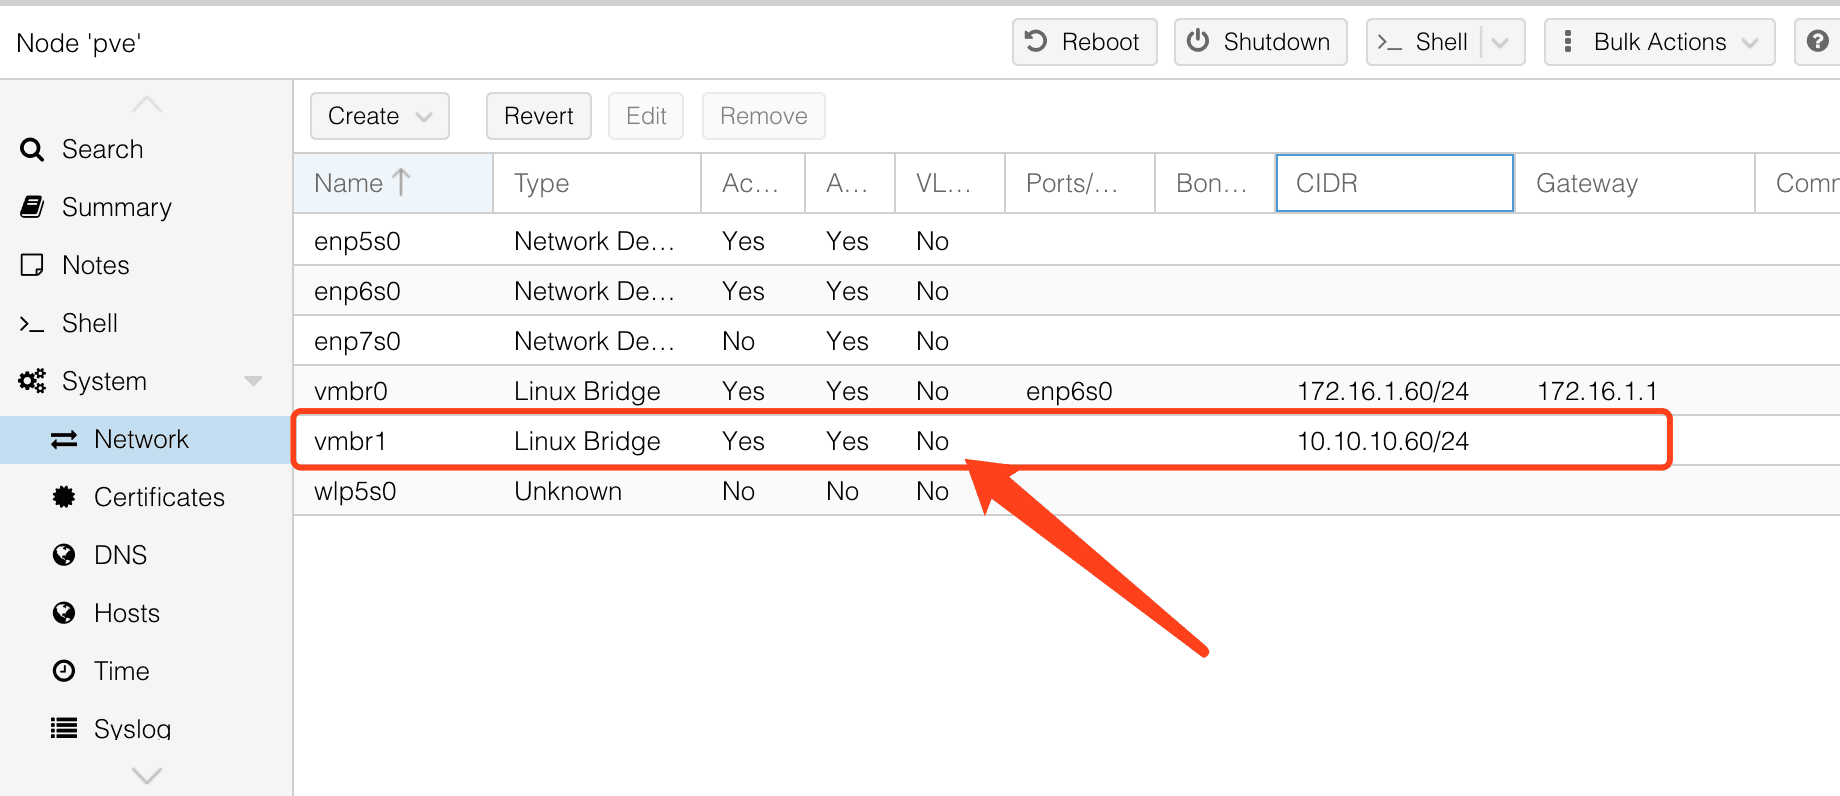
Task: Open the Network menu item
Action: click(141, 439)
